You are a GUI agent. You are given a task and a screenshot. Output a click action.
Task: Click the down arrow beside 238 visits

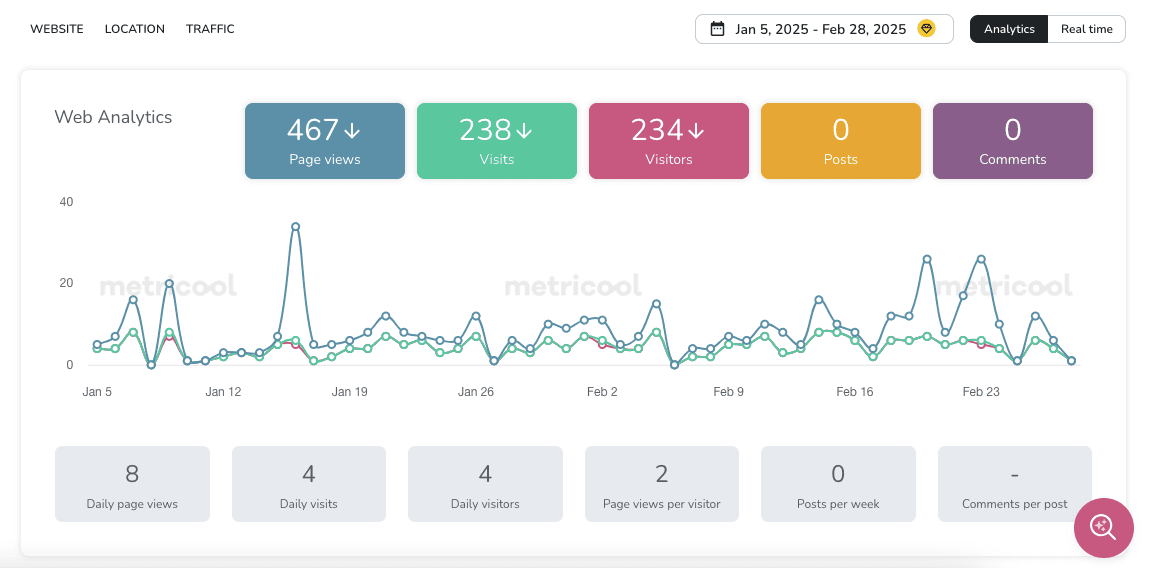click(x=524, y=130)
